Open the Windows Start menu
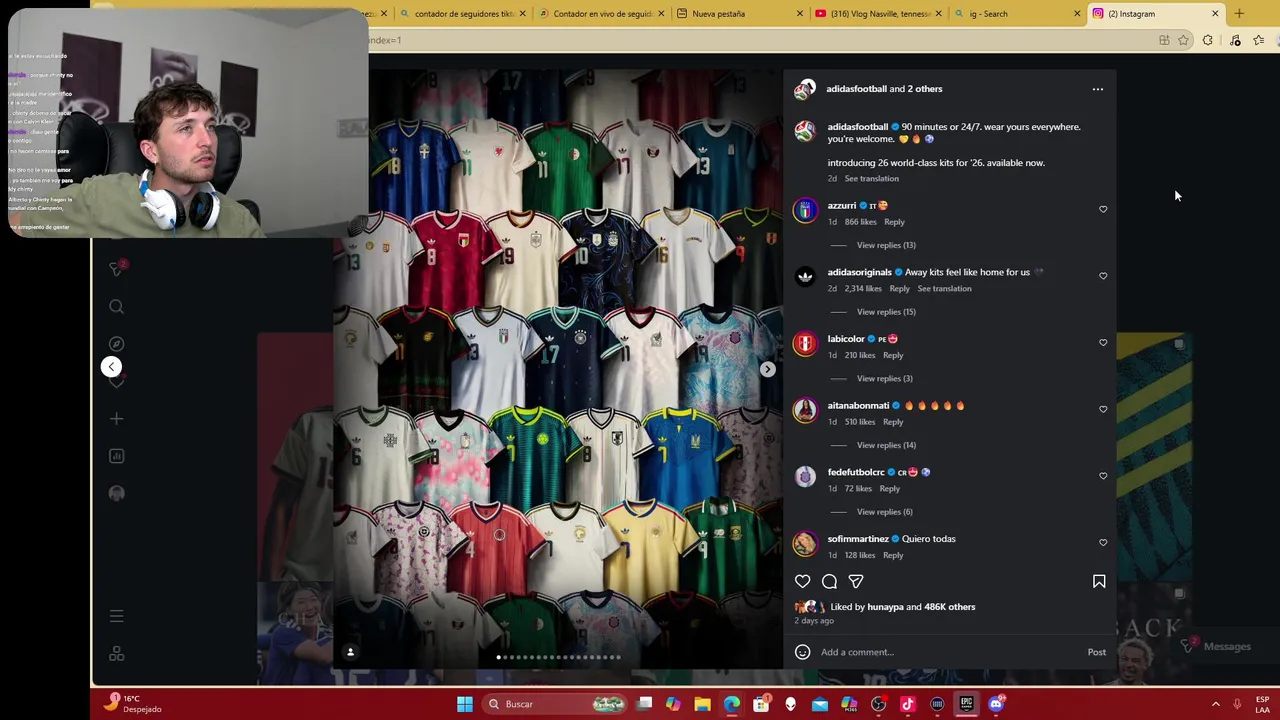1280x720 pixels. tap(465, 704)
